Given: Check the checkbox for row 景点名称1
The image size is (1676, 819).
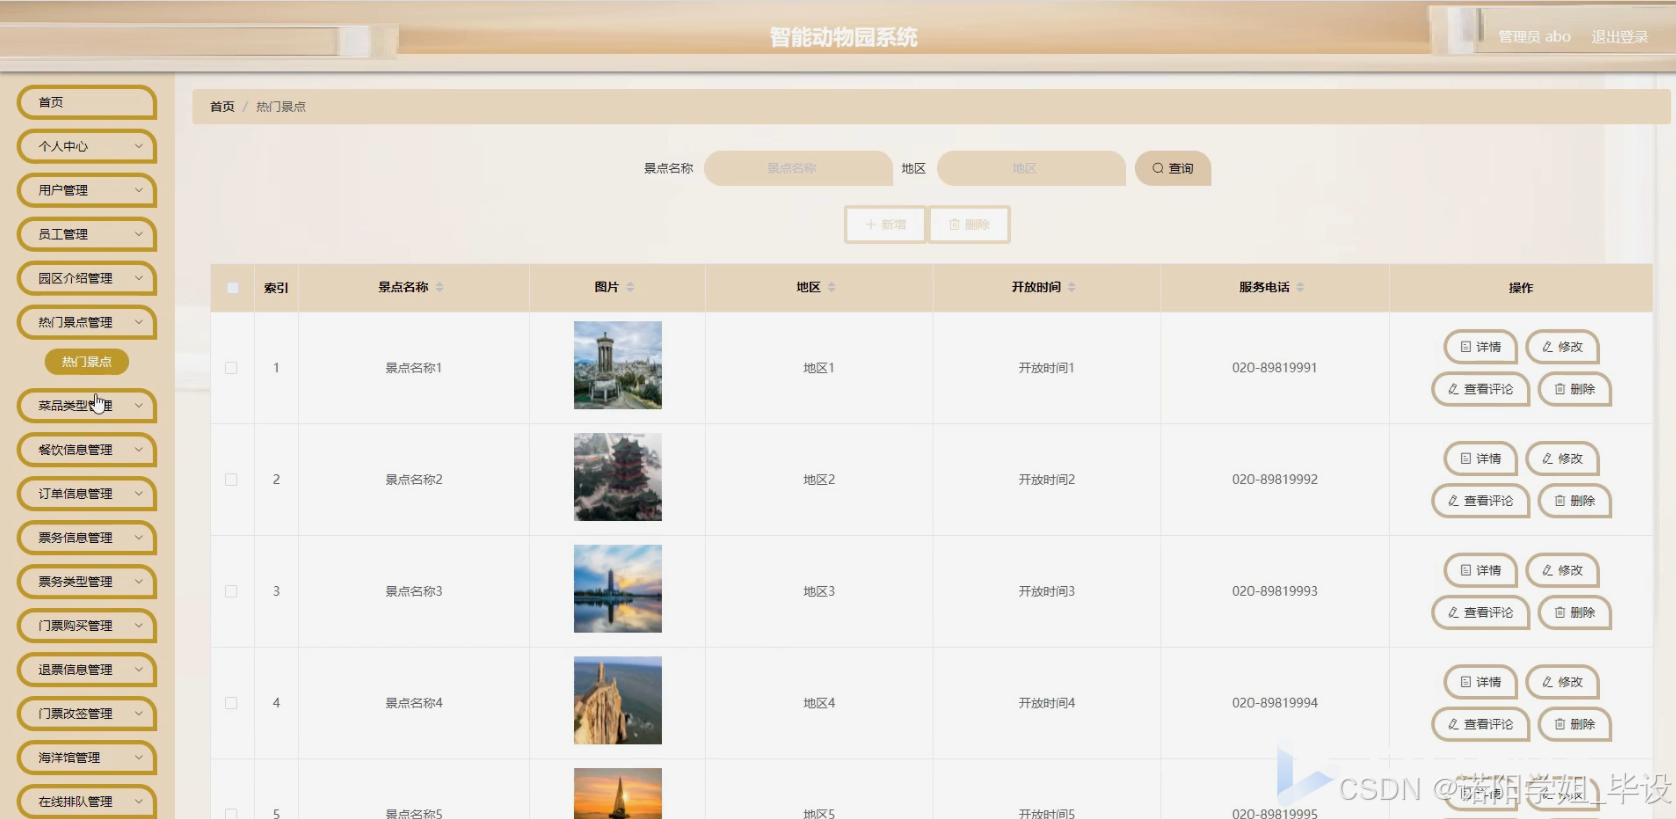Looking at the screenshot, I should point(231,368).
